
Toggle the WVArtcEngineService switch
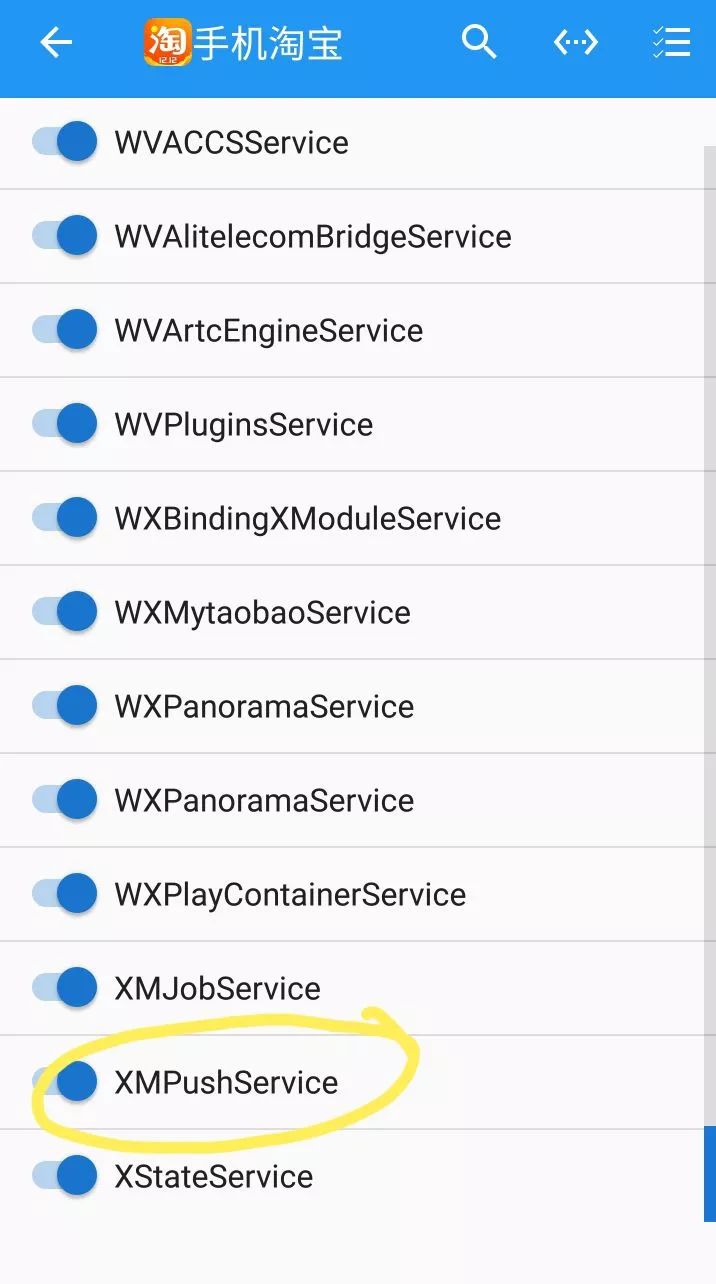tap(65, 330)
